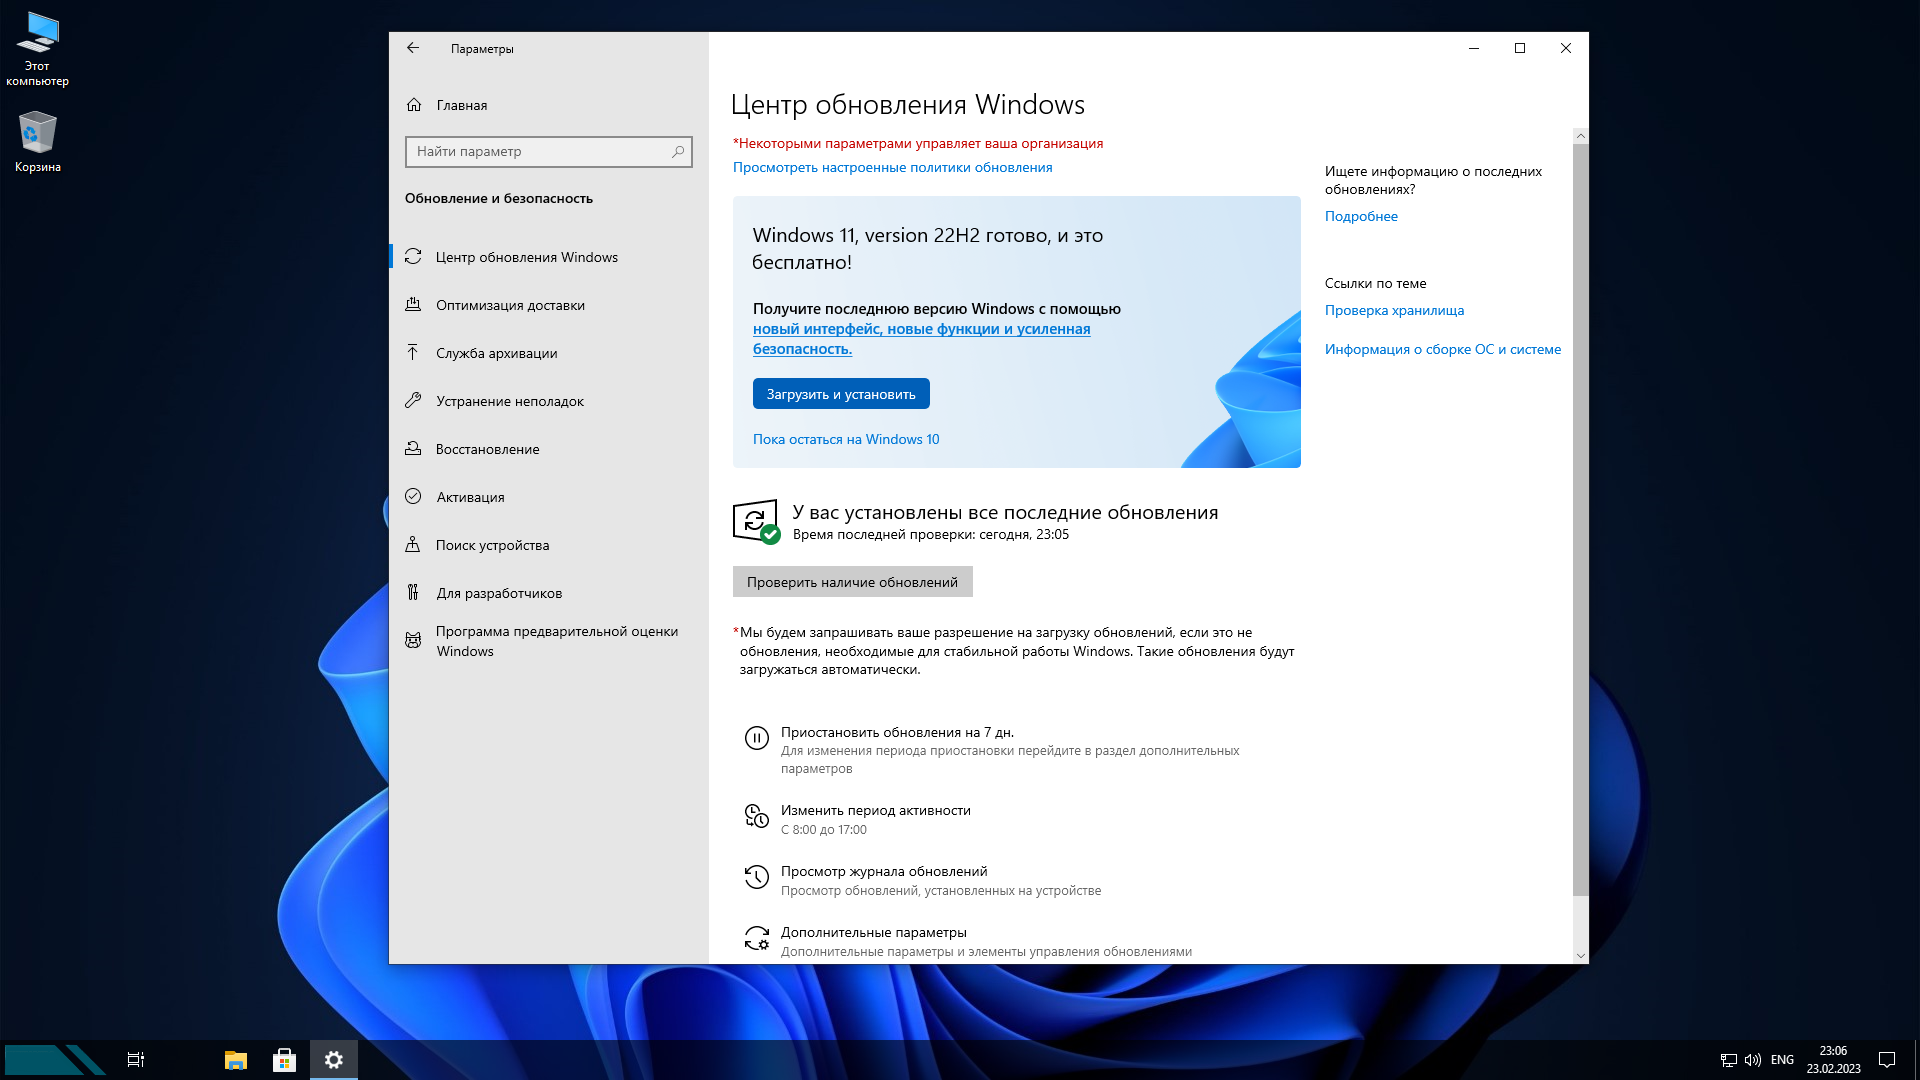Open Find my device section
The height and width of the screenshot is (1080, 1920).
[x=492, y=545]
